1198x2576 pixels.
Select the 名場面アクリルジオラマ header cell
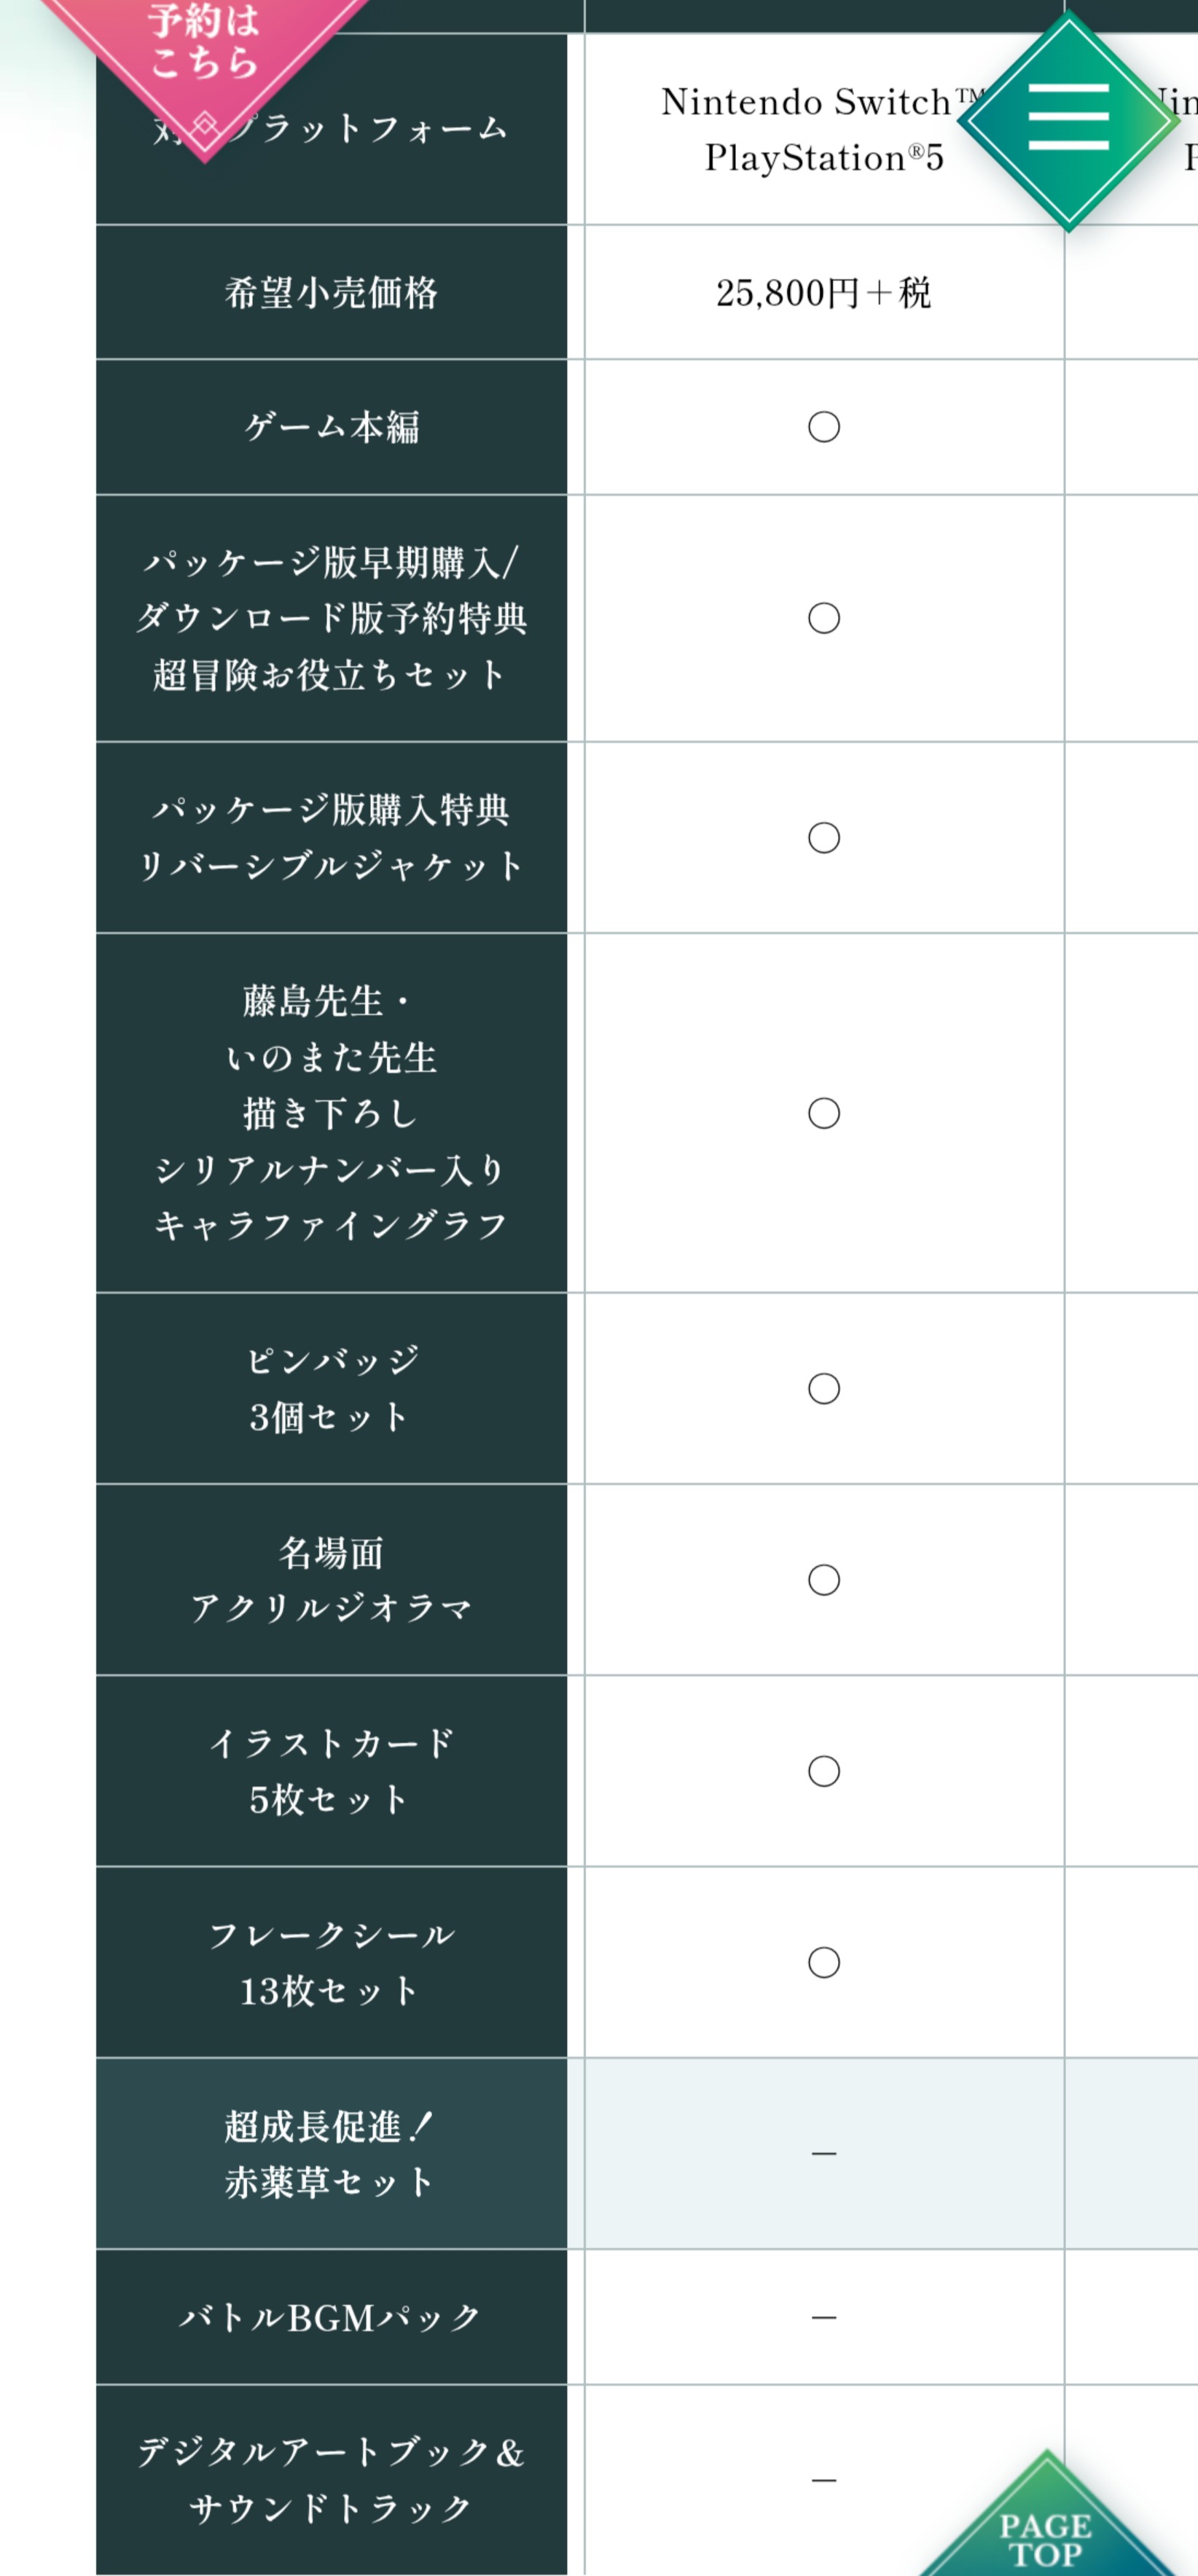(331, 1580)
